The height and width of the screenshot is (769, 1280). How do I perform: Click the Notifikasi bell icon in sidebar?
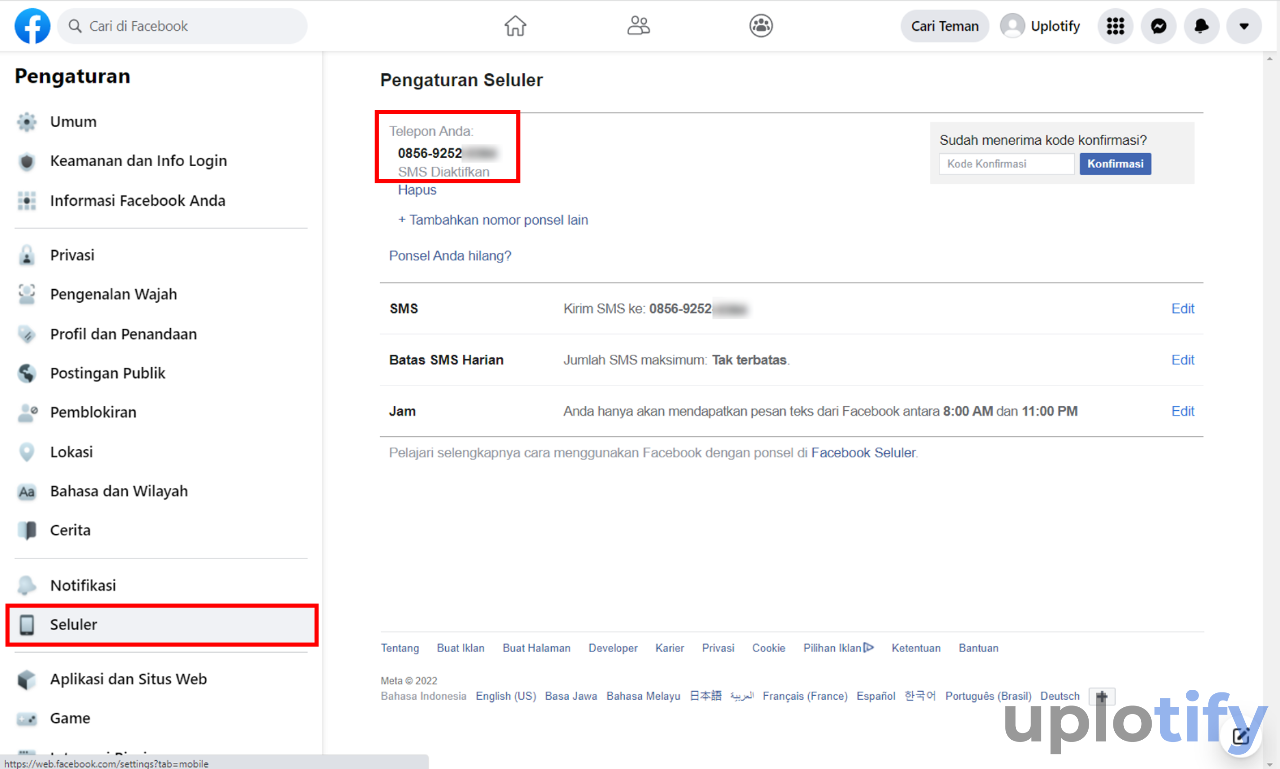tap(27, 586)
